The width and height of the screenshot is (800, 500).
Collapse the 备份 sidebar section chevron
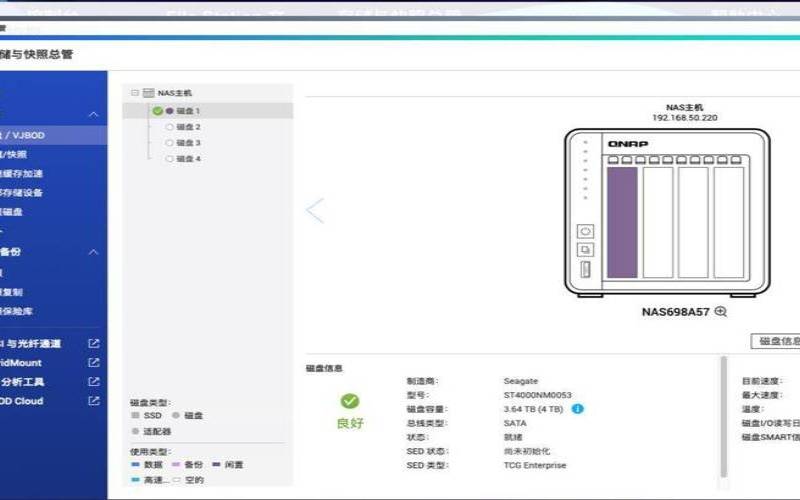click(93, 252)
